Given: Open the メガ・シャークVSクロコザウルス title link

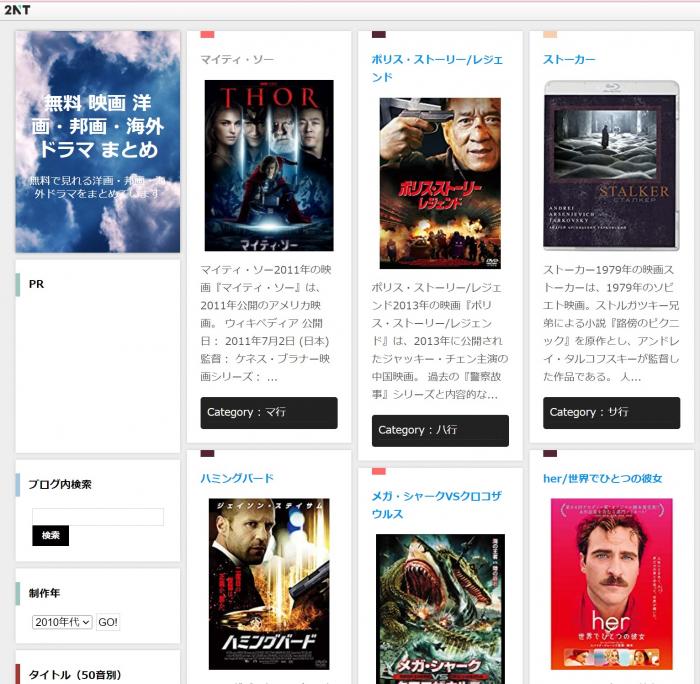Looking at the screenshot, I should pos(437,505).
